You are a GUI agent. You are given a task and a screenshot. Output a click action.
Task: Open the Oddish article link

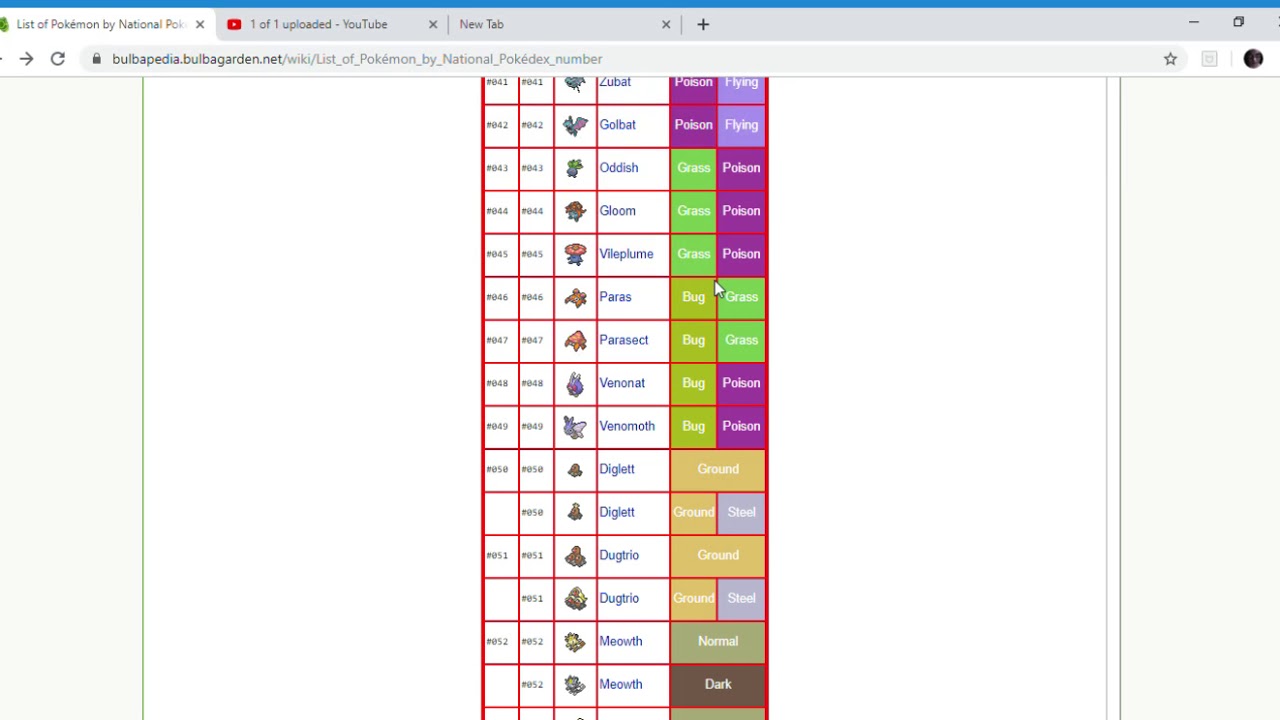pos(618,168)
